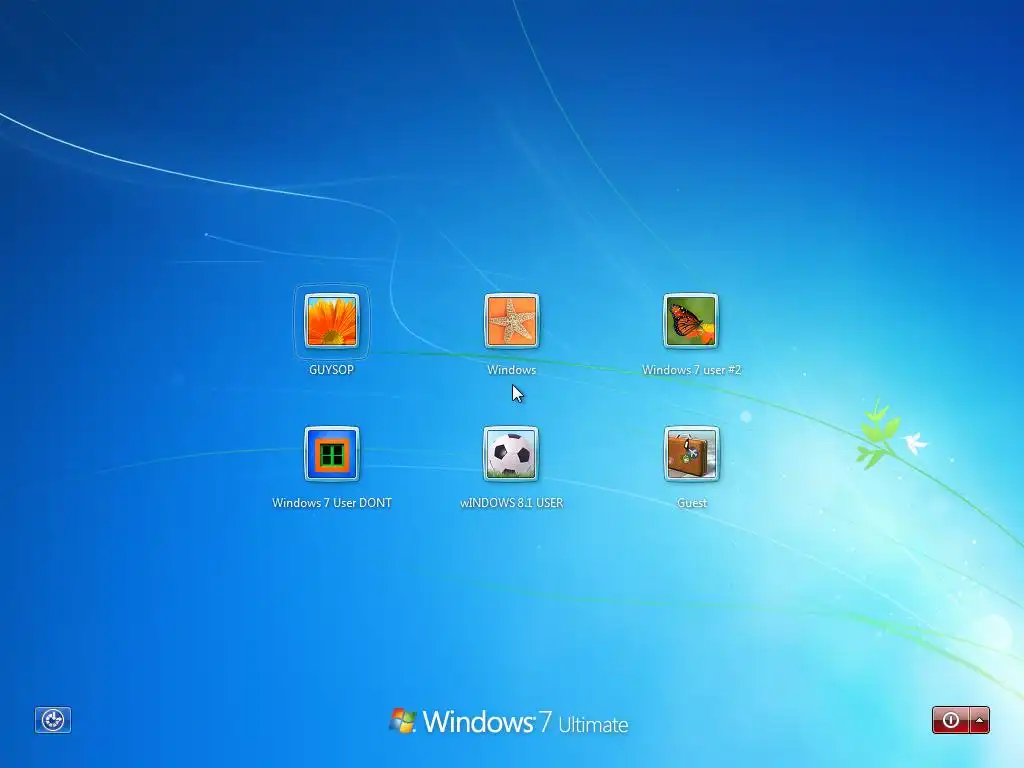The width and height of the screenshot is (1024, 768).
Task: Open the Ease of Access button
Action: coord(53,720)
